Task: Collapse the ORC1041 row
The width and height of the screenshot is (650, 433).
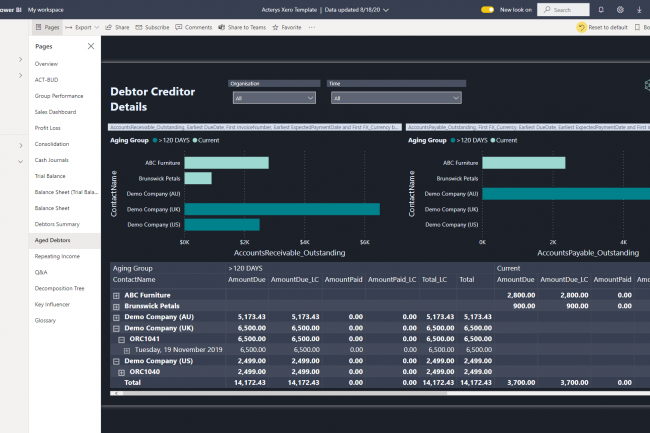Action: pyautogui.click(x=121, y=339)
